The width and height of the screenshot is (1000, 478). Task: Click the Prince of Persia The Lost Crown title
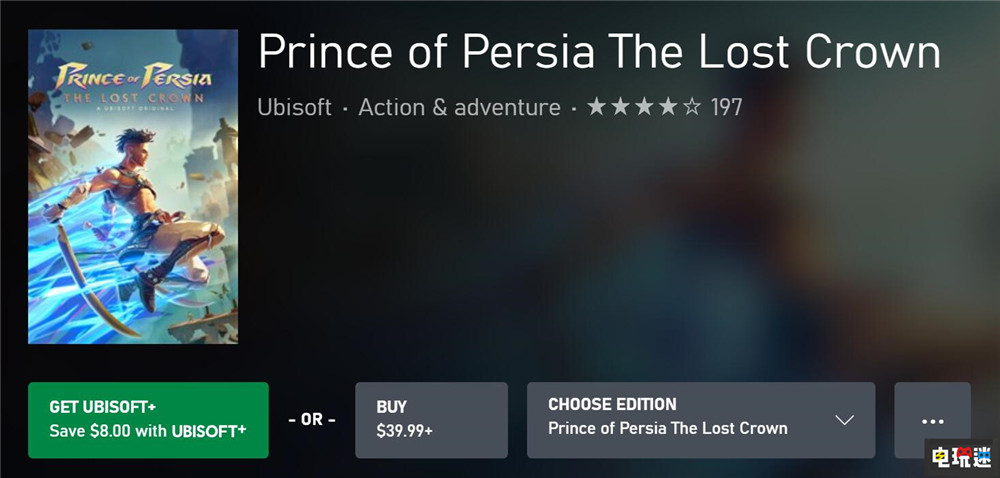tap(599, 50)
